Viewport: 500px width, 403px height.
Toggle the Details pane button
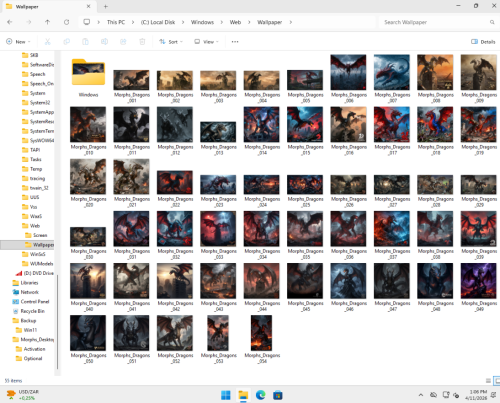pos(483,42)
